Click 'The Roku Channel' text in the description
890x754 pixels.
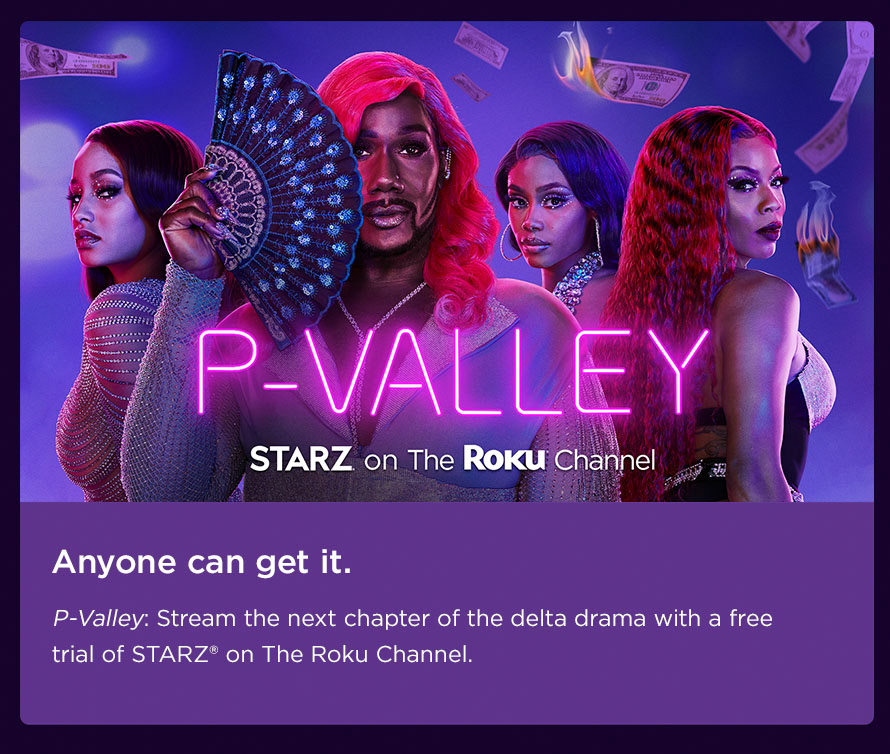click(366, 654)
